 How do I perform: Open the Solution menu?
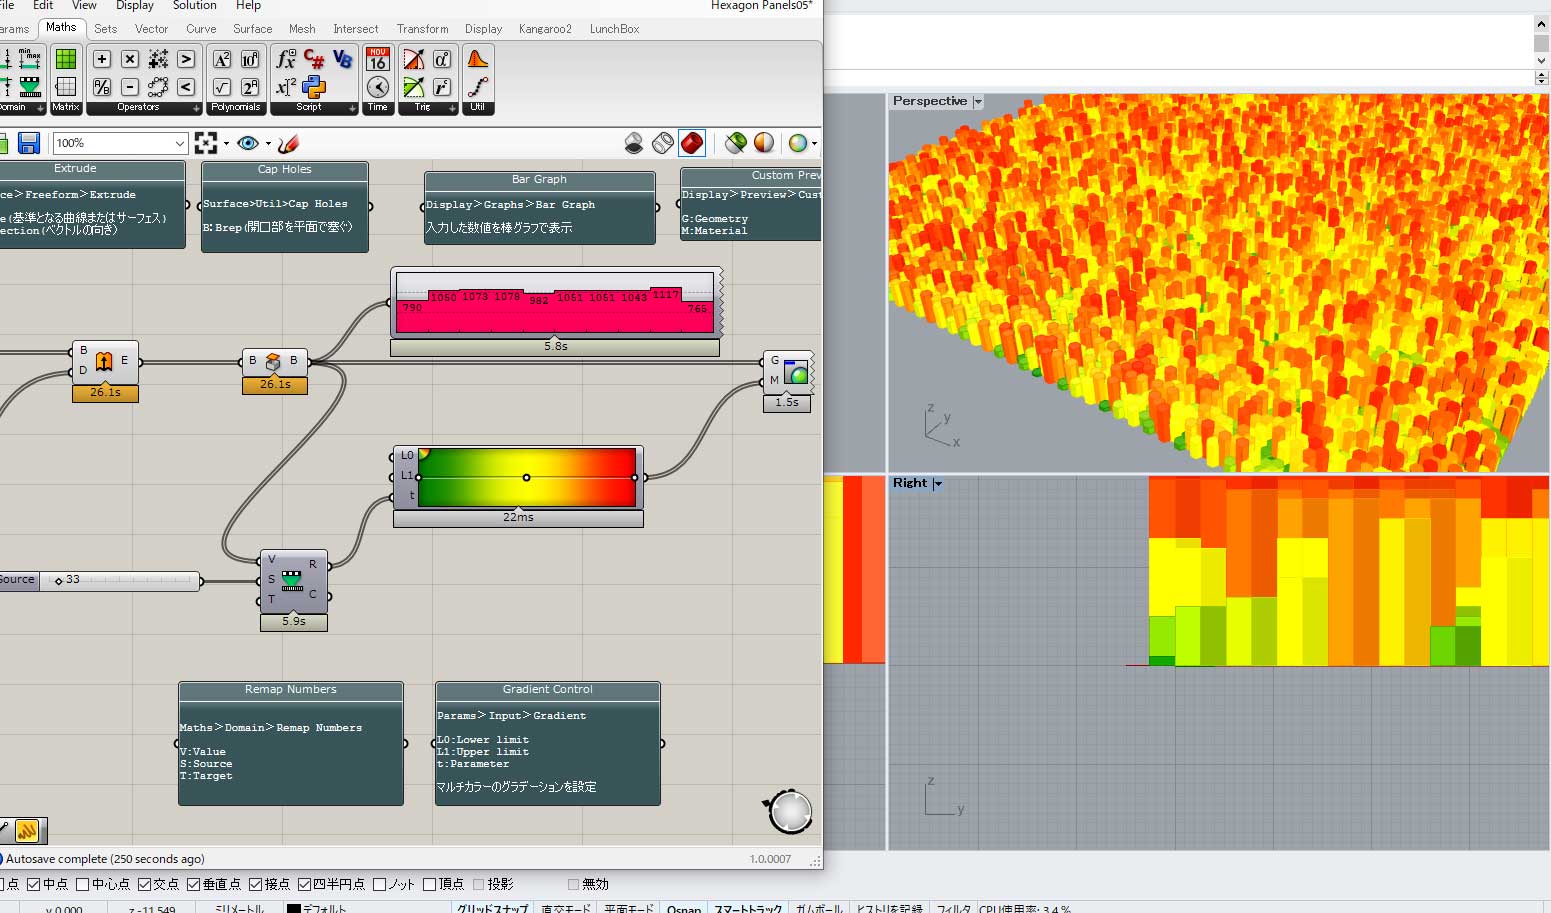coord(194,5)
